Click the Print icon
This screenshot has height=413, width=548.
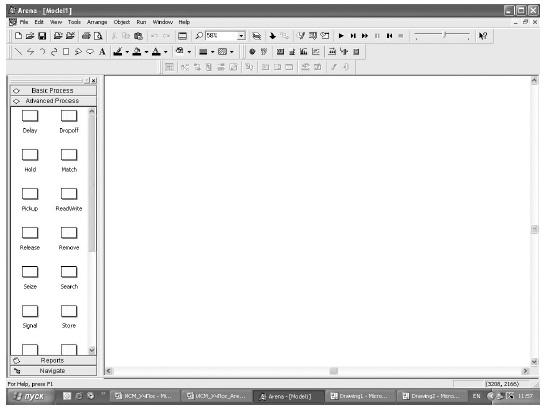click(x=86, y=36)
